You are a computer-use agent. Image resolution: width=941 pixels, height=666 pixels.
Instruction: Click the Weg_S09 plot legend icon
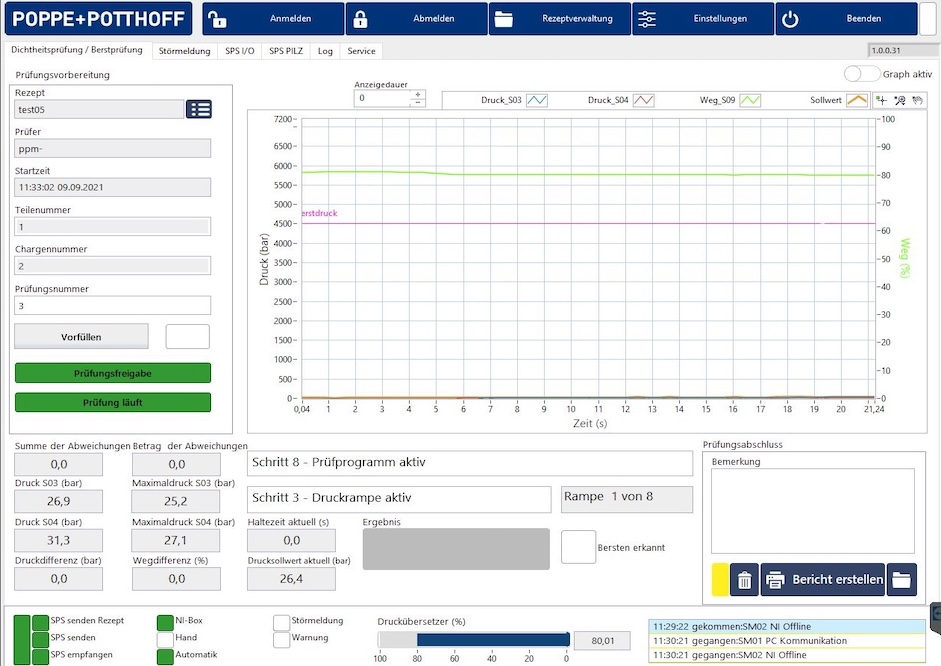click(749, 100)
